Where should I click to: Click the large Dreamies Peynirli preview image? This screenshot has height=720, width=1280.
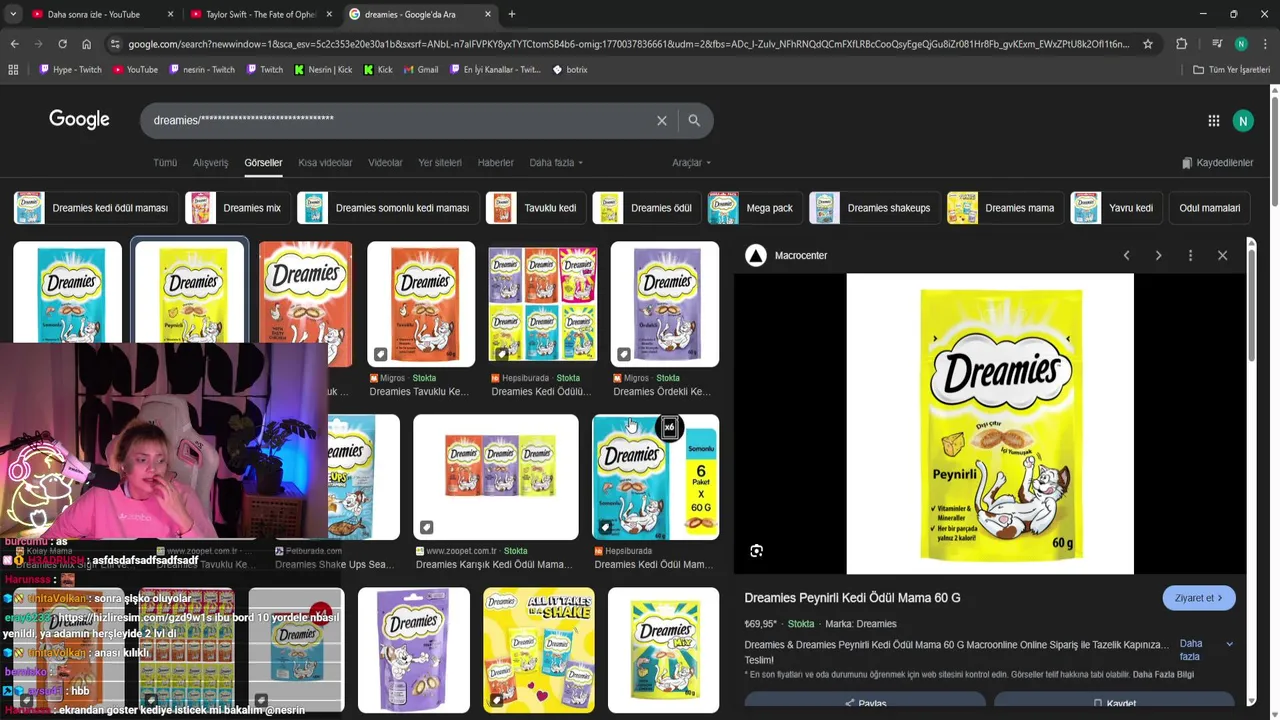990,424
